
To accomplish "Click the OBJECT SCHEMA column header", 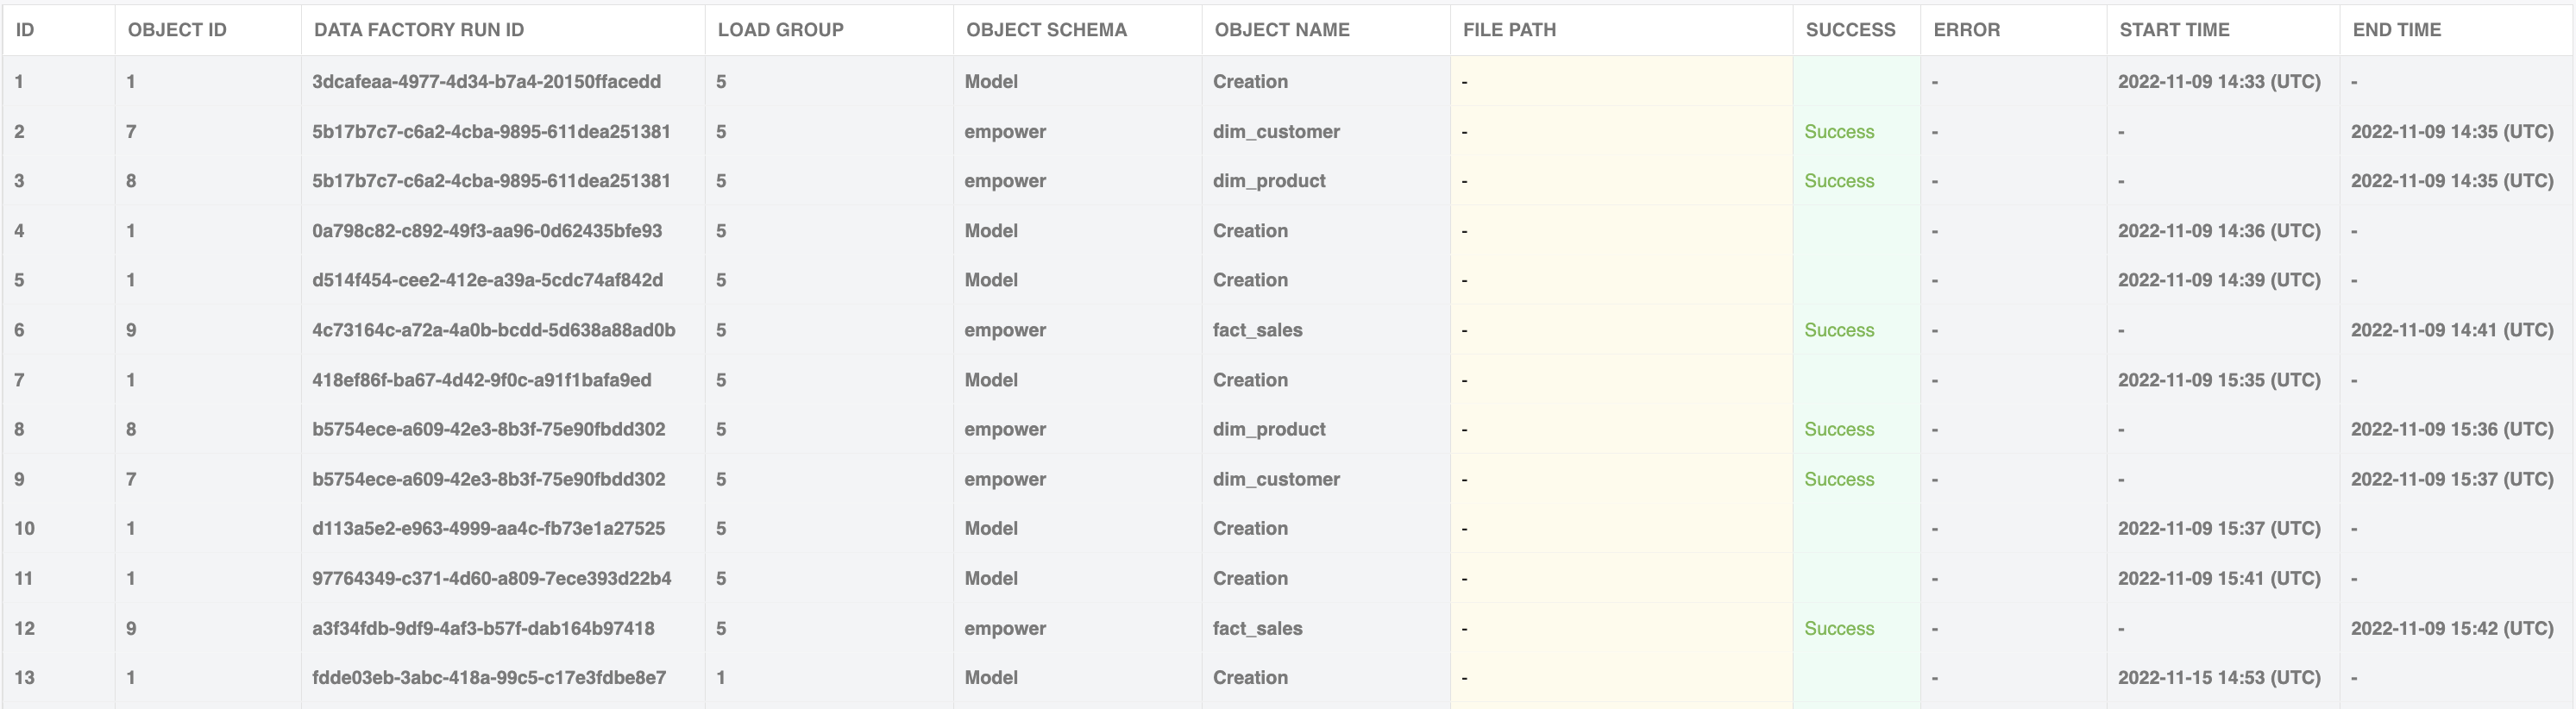I will pyautogui.click(x=1046, y=30).
